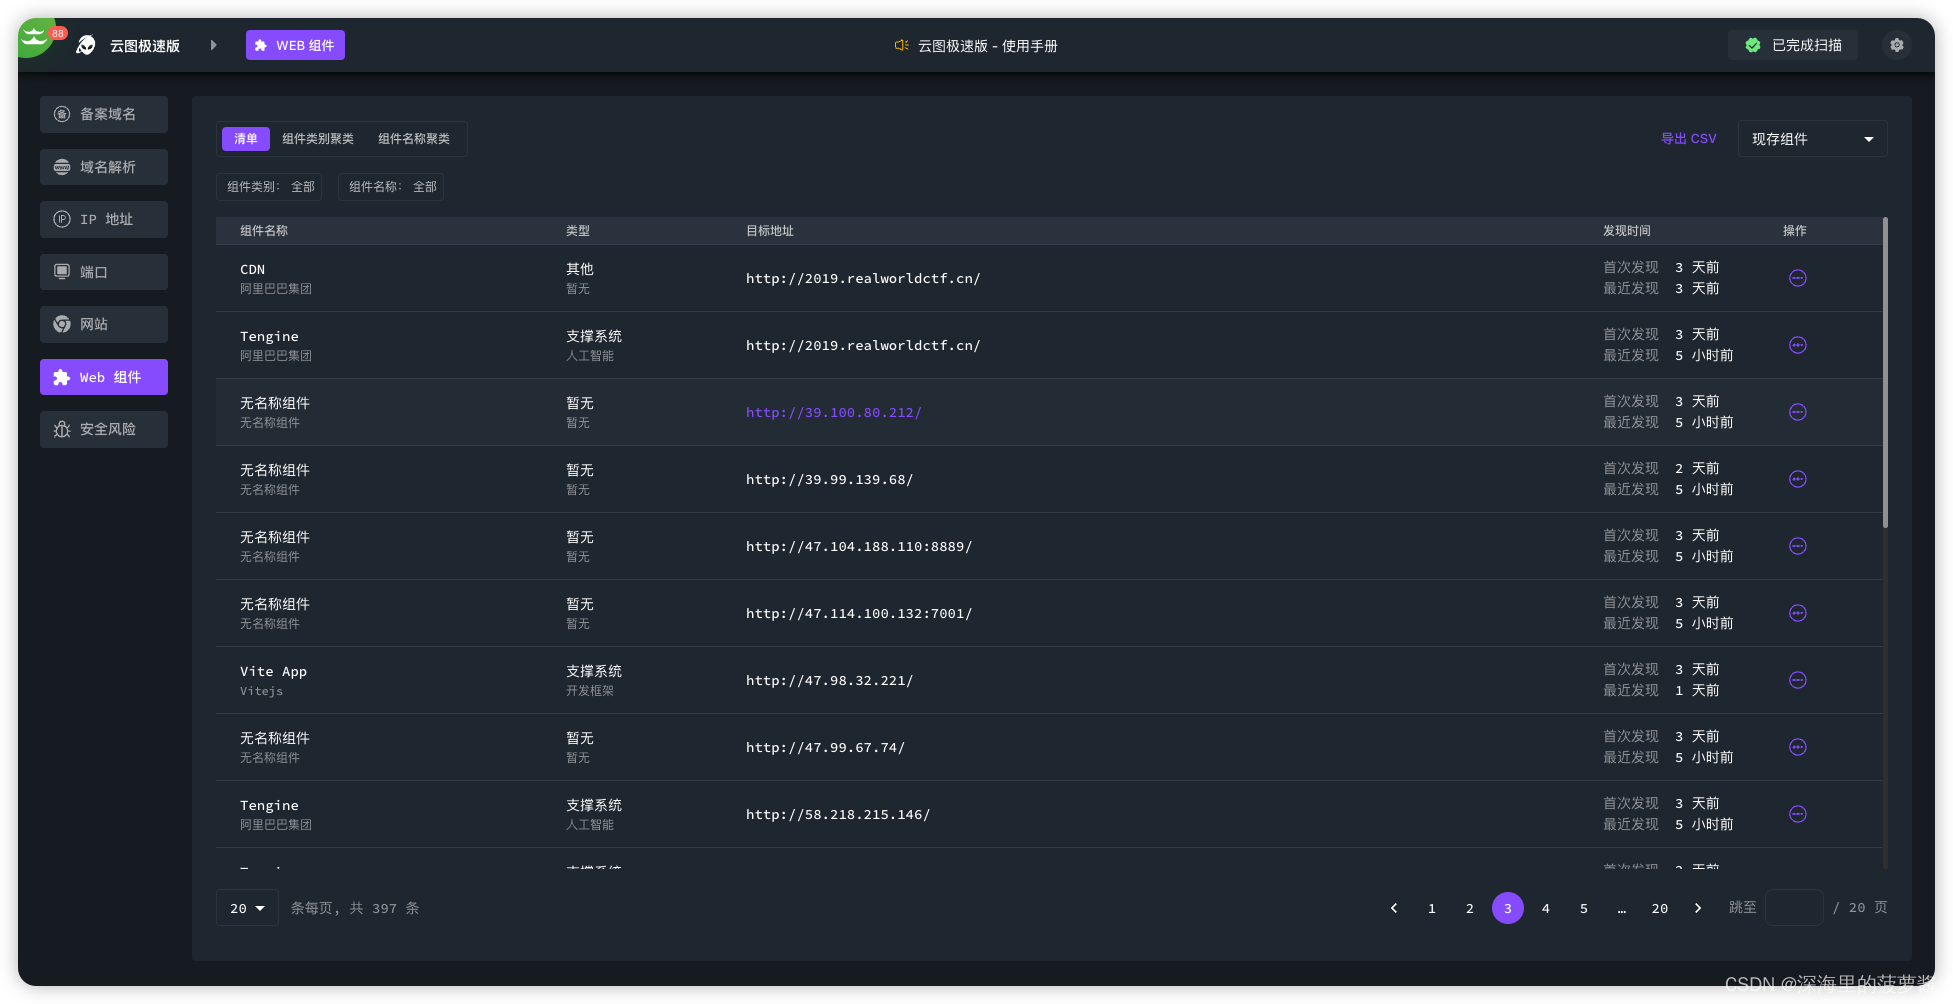Go to page 5
The width and height of the screenshot is (1953, 1004).
(1583, 908)
